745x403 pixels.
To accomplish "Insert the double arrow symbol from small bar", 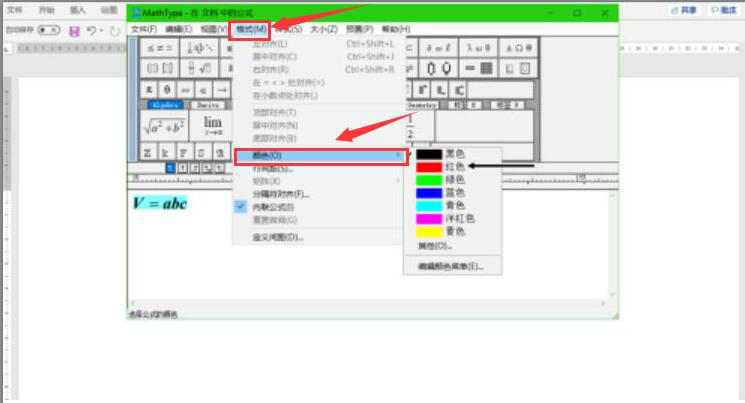I will [185, 89].
